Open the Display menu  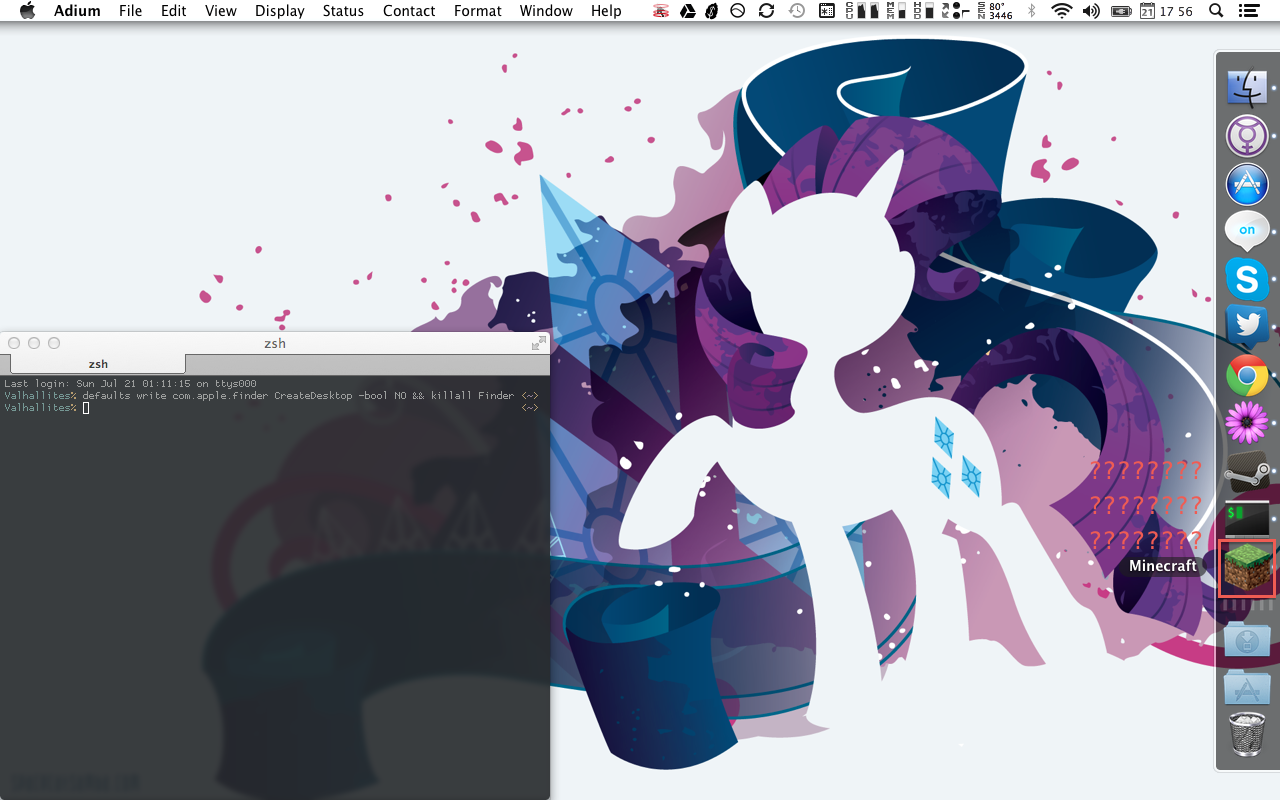coord(280,11)
